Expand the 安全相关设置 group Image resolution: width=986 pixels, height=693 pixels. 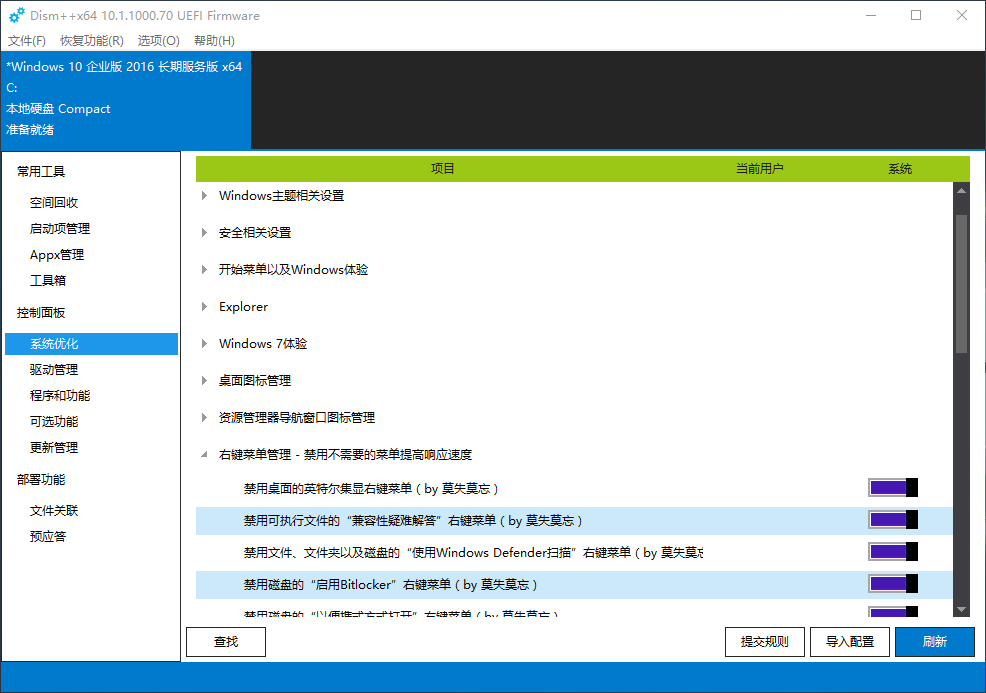205,233
